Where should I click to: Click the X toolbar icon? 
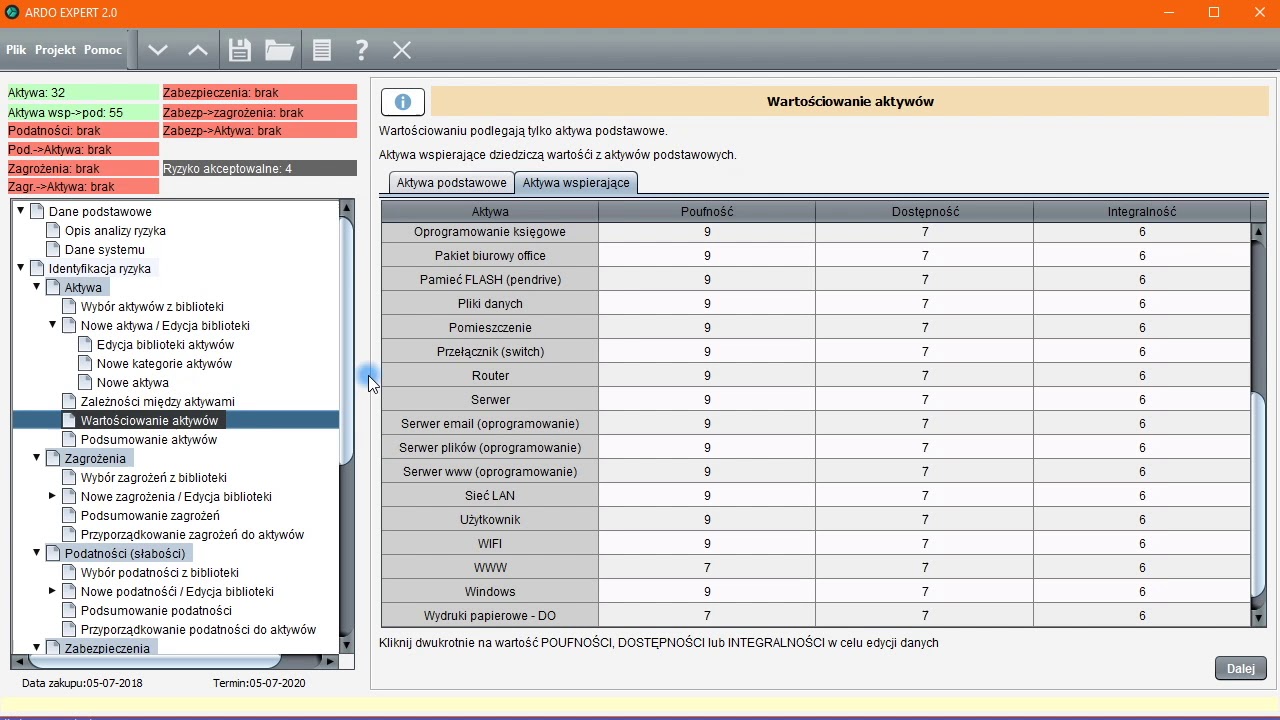click(x=402, y=50)
